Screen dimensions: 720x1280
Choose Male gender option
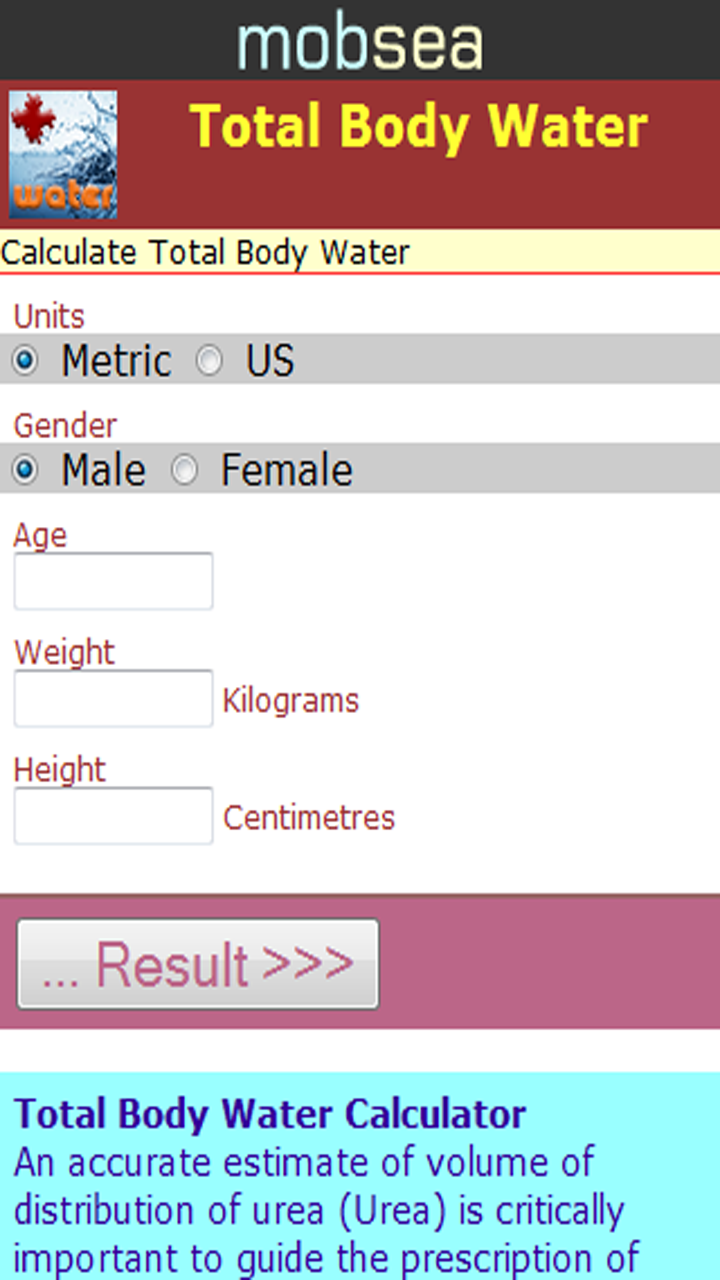tap(23, 469)
